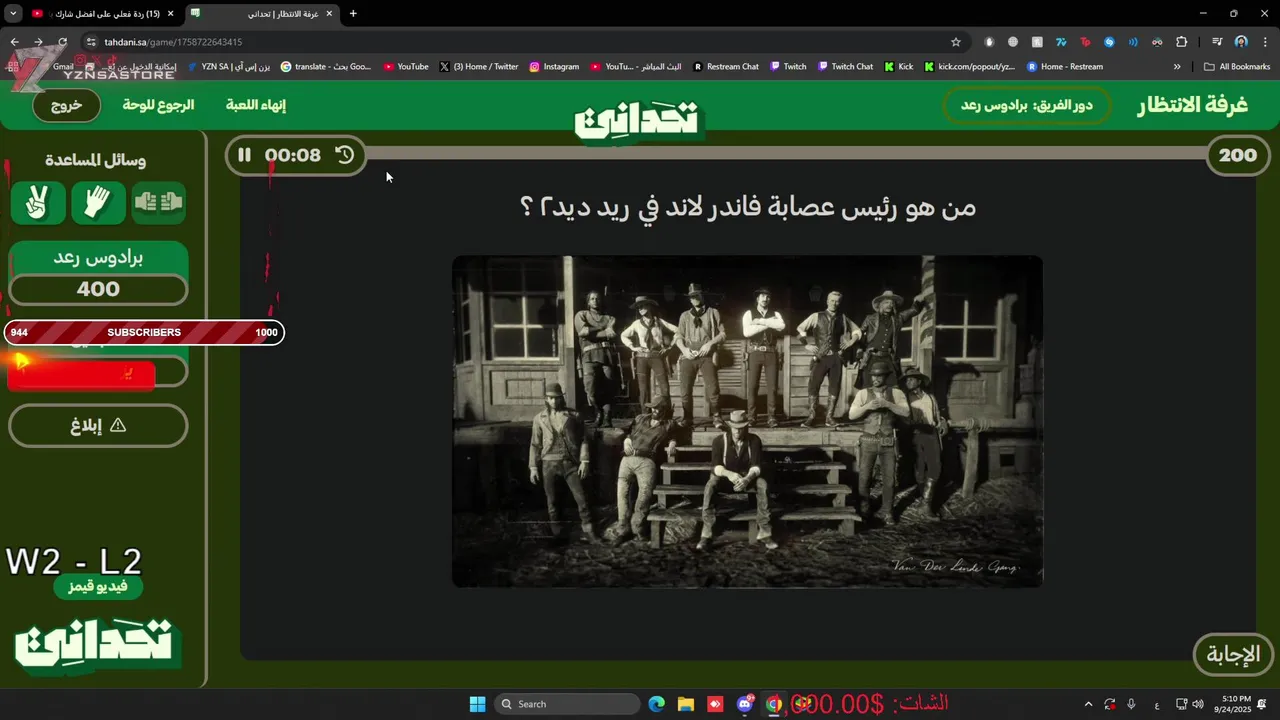Open the Windows Start menu

pos(477,704)
